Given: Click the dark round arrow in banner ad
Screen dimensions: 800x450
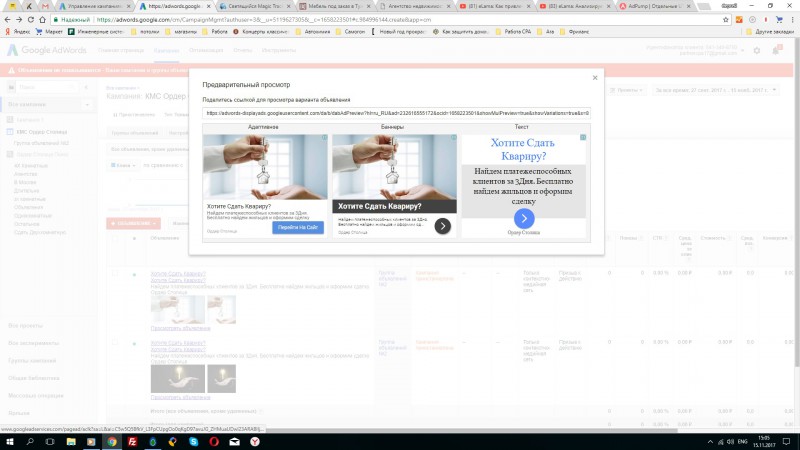Looking at the screenshot, I should click(442, 226).
